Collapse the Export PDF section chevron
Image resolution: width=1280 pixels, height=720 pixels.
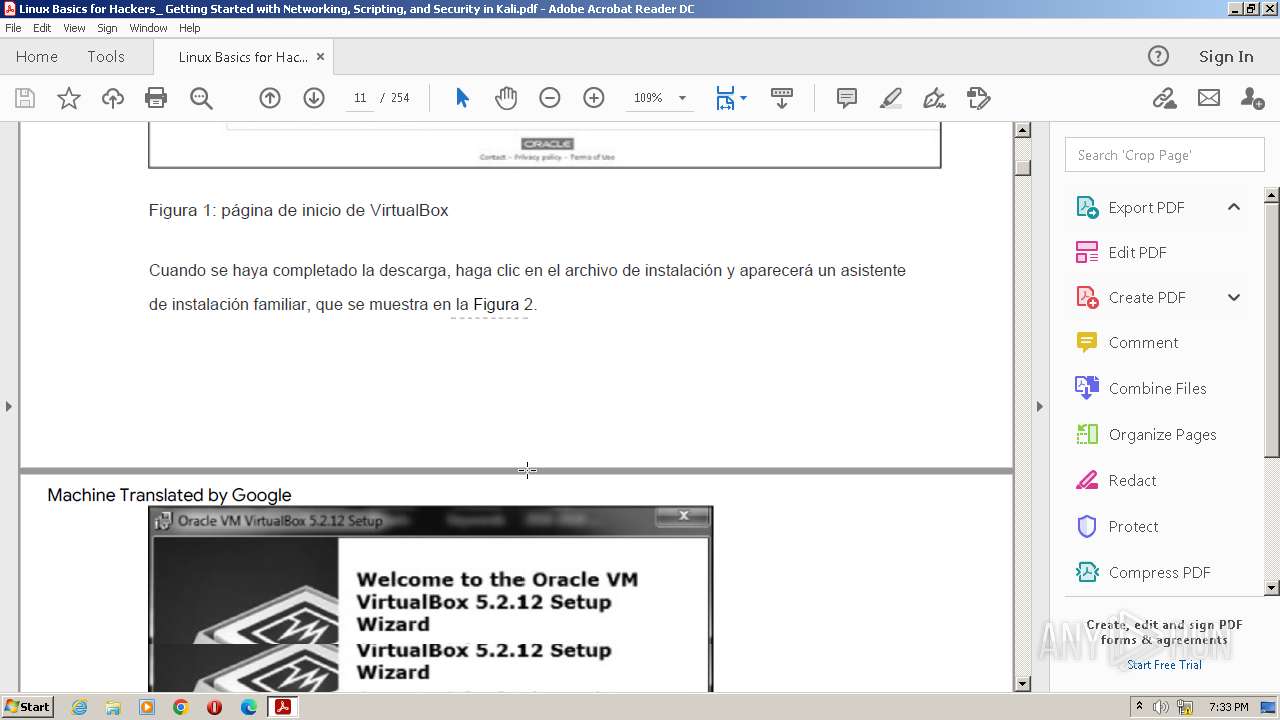[x=1233, y=207]
